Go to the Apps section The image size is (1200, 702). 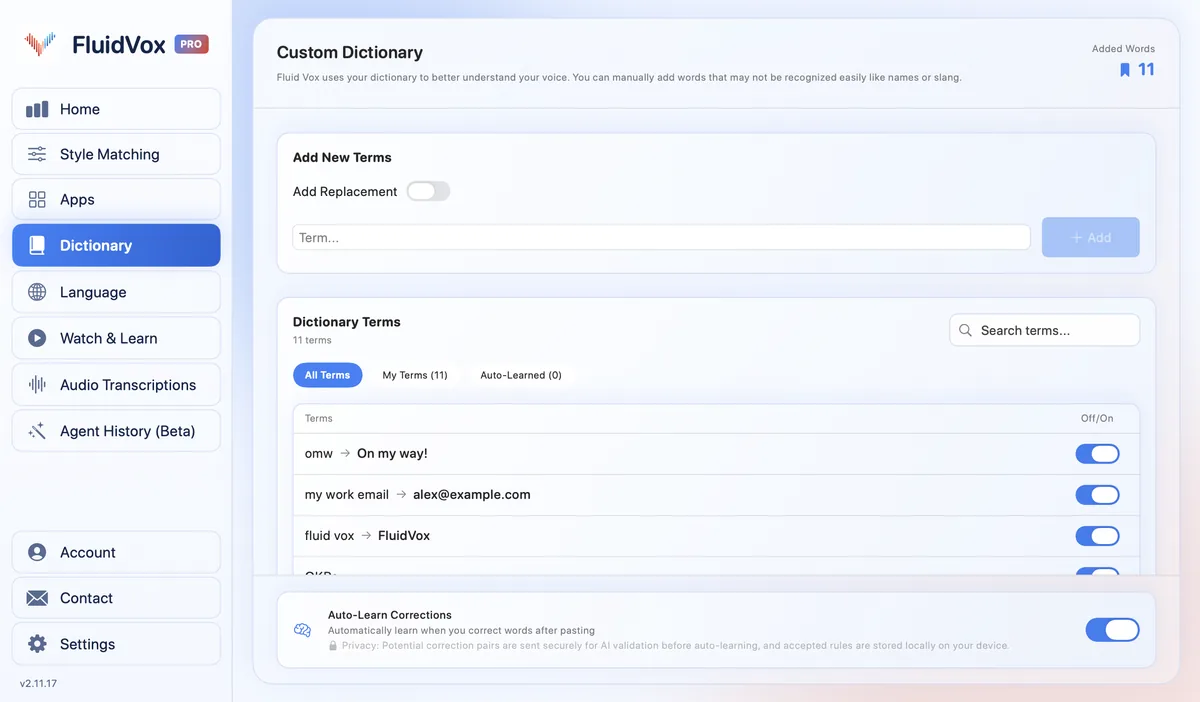[x=116, y=199]
